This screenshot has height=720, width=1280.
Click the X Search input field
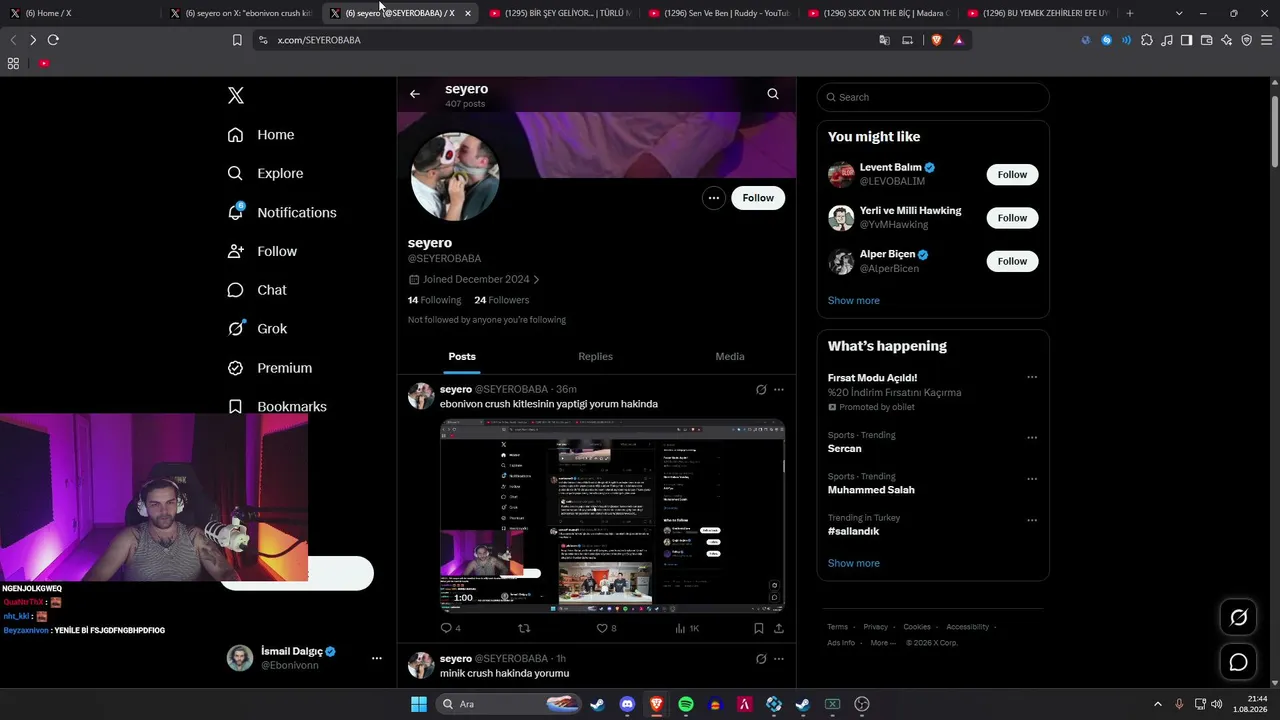pyautogui.click(x=933, y=97)
